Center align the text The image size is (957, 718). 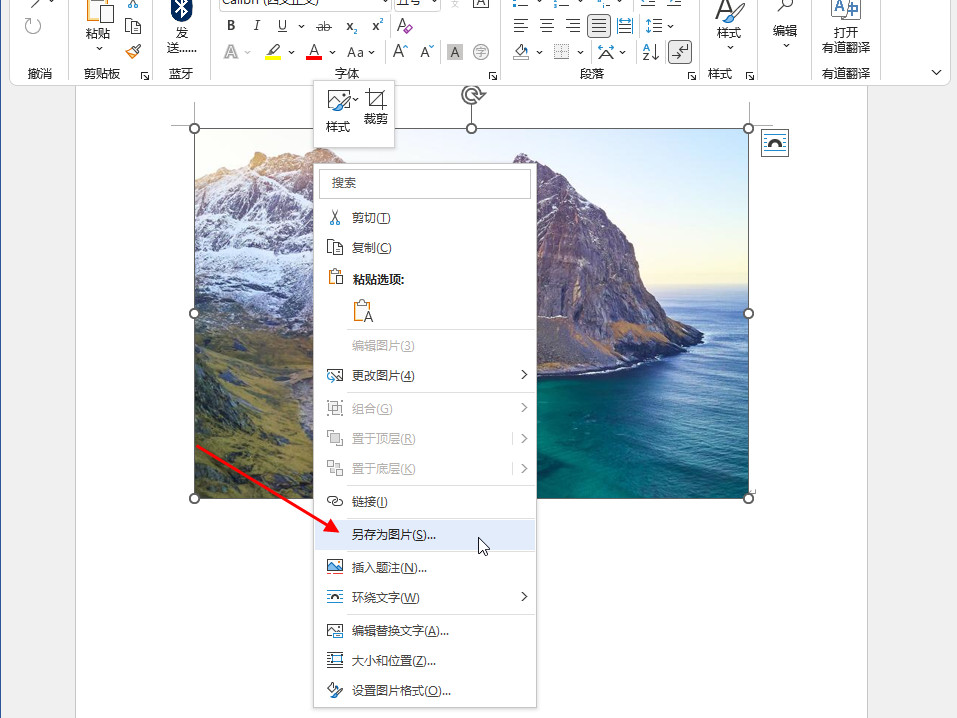click(x=547, y=26)
